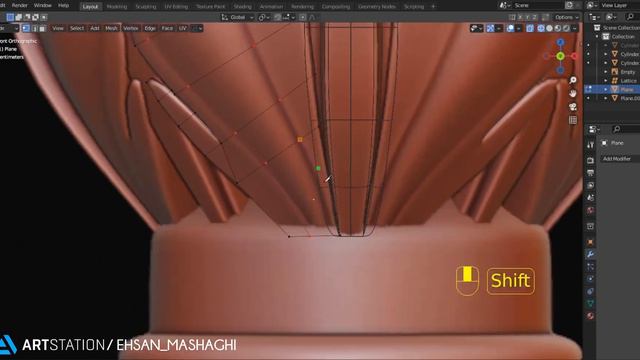Screen dimensions: 640x360
Task: Click green Y axis on navigation gizmo
Action: [560, 56]
